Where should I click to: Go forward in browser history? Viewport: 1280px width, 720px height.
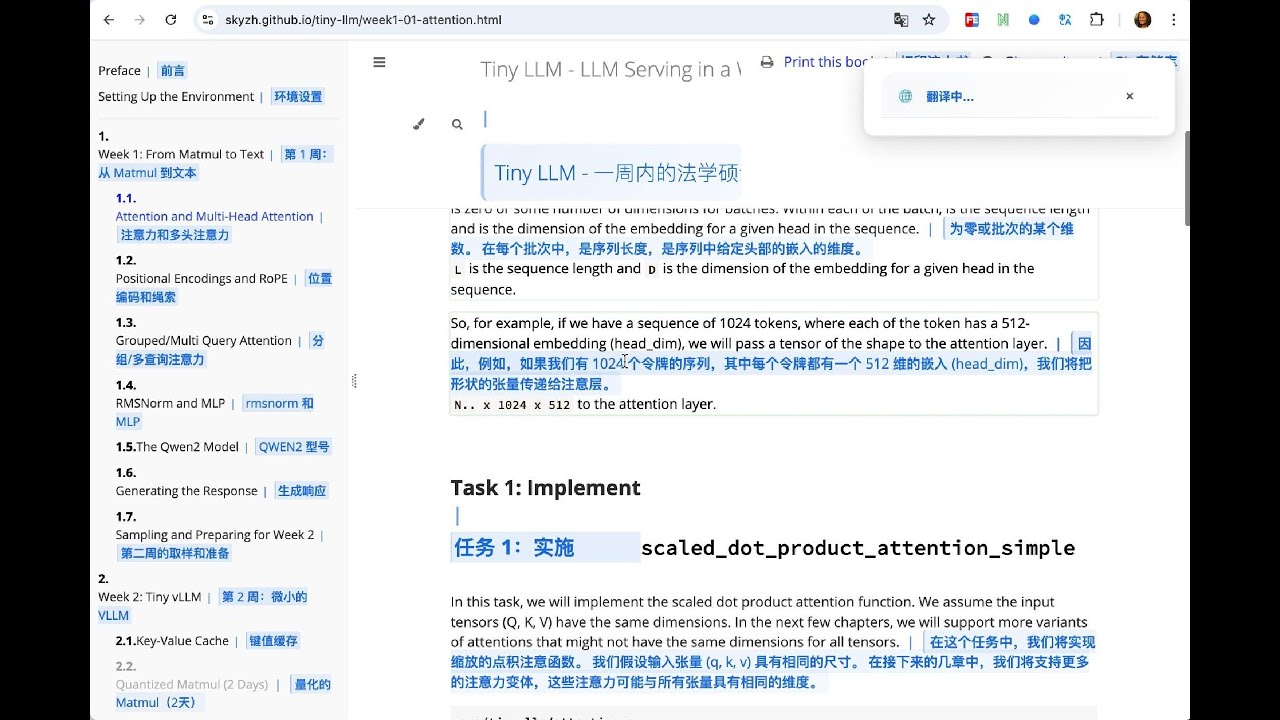pos(140,20)
